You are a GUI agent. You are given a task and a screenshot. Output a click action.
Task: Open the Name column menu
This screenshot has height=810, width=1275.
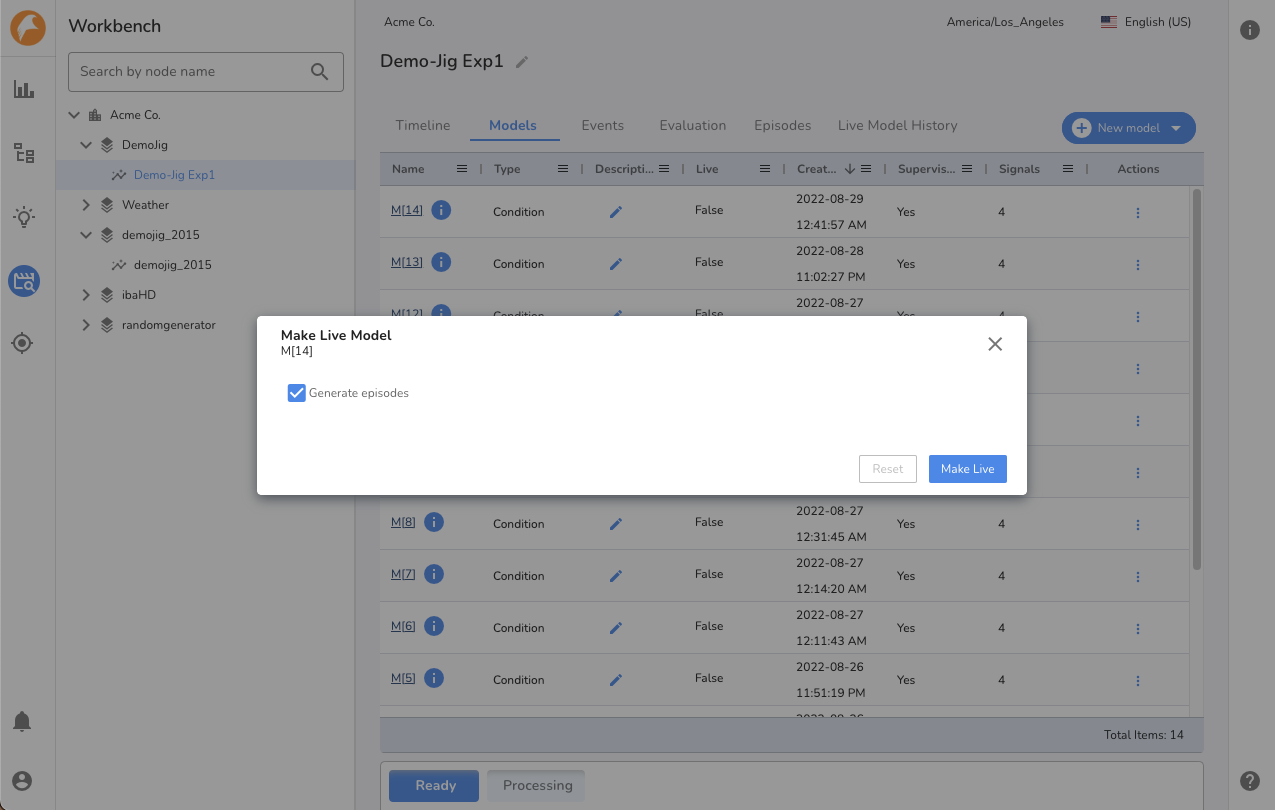[x=462, y=169]
